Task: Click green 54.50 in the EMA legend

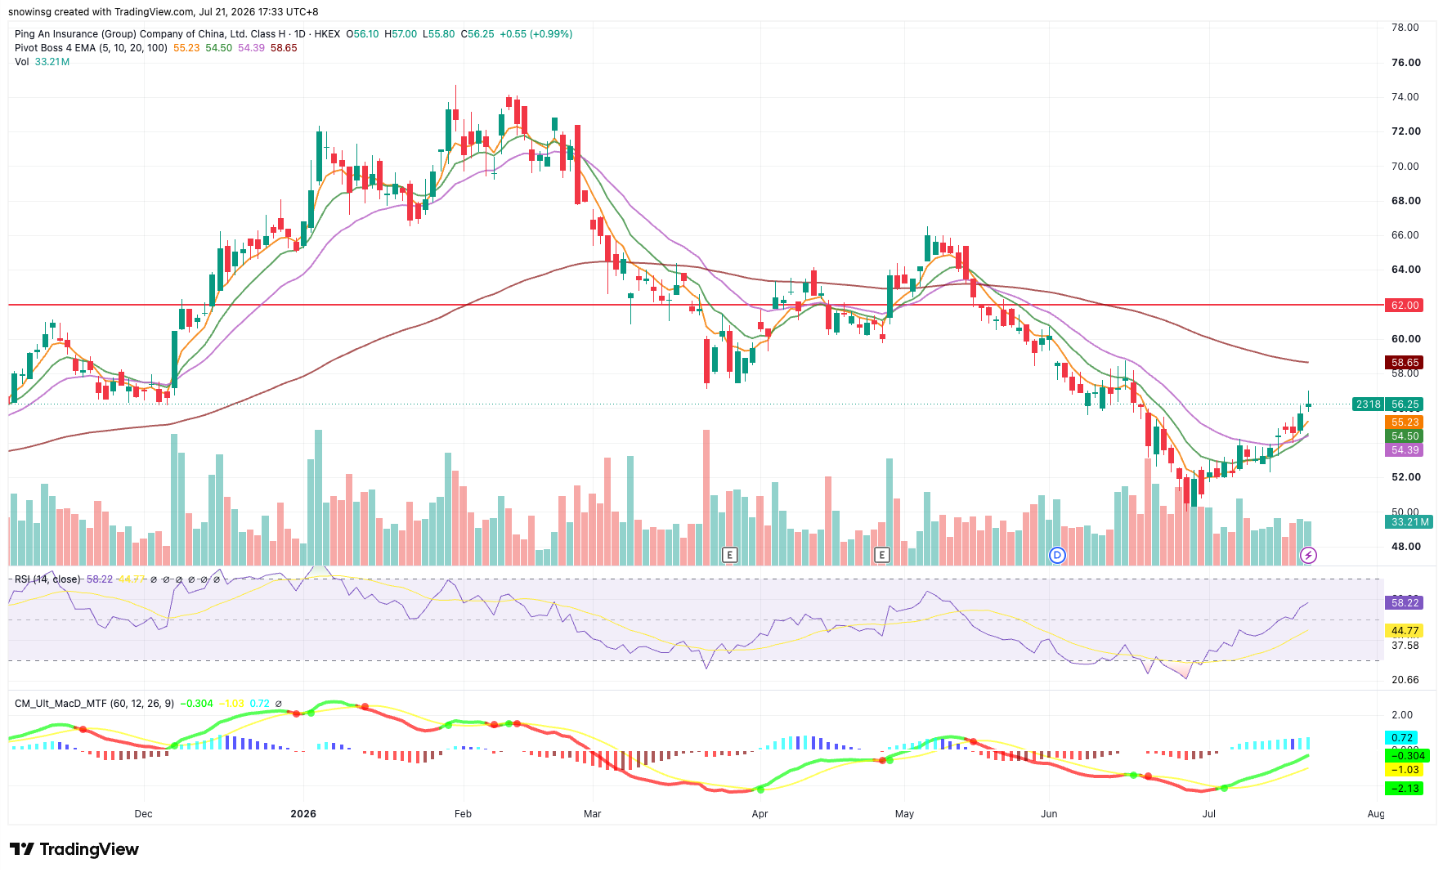Action: pos(219,48)
